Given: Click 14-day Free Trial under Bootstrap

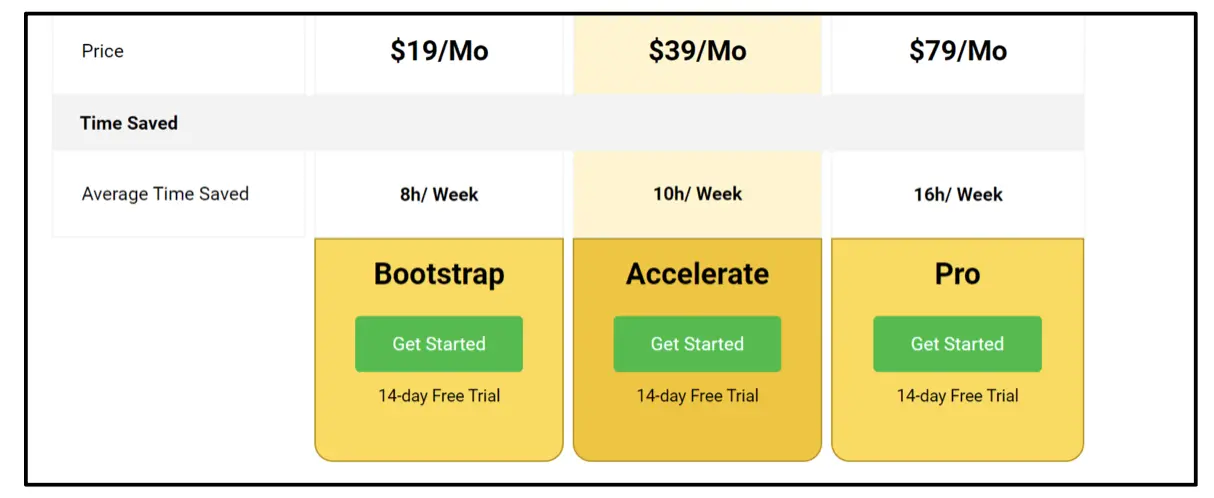Looking at the screenshot, I should coord(439,396).
